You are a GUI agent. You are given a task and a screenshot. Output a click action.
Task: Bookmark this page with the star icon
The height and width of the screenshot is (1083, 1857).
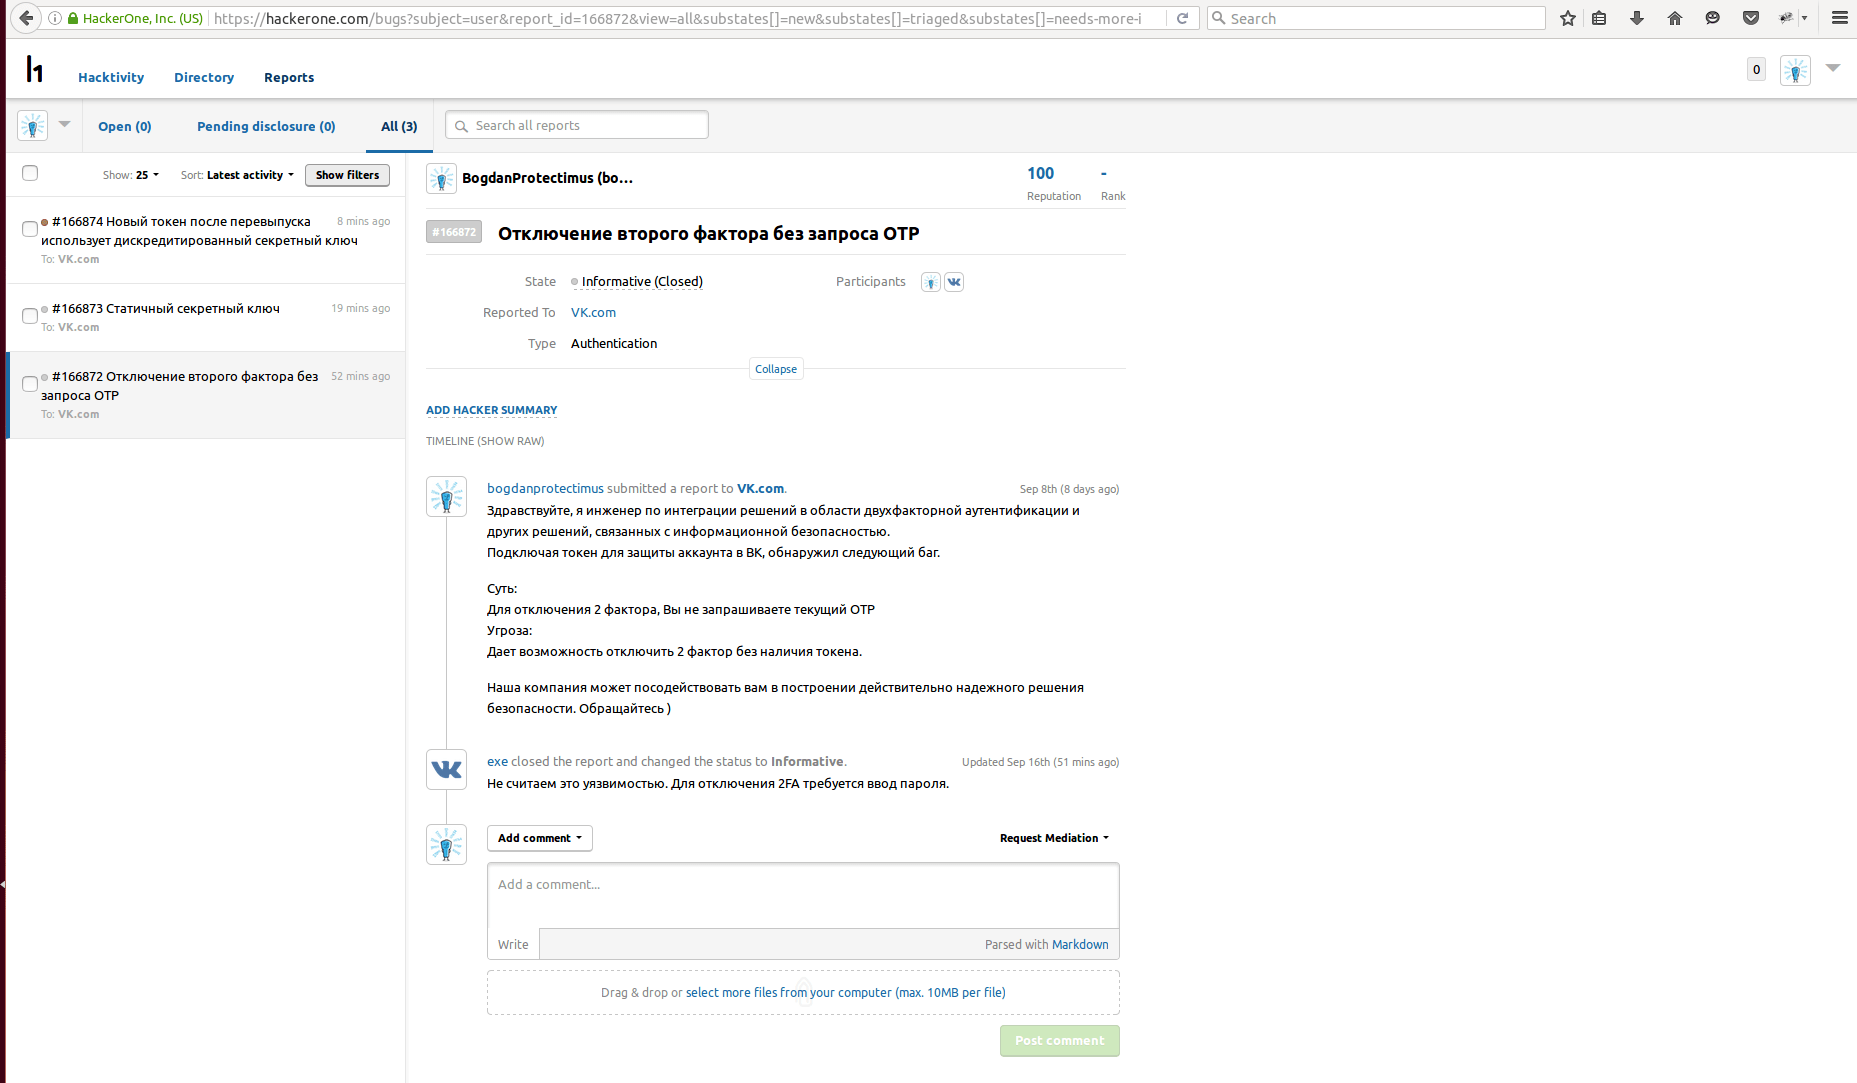pos(1567,18)
